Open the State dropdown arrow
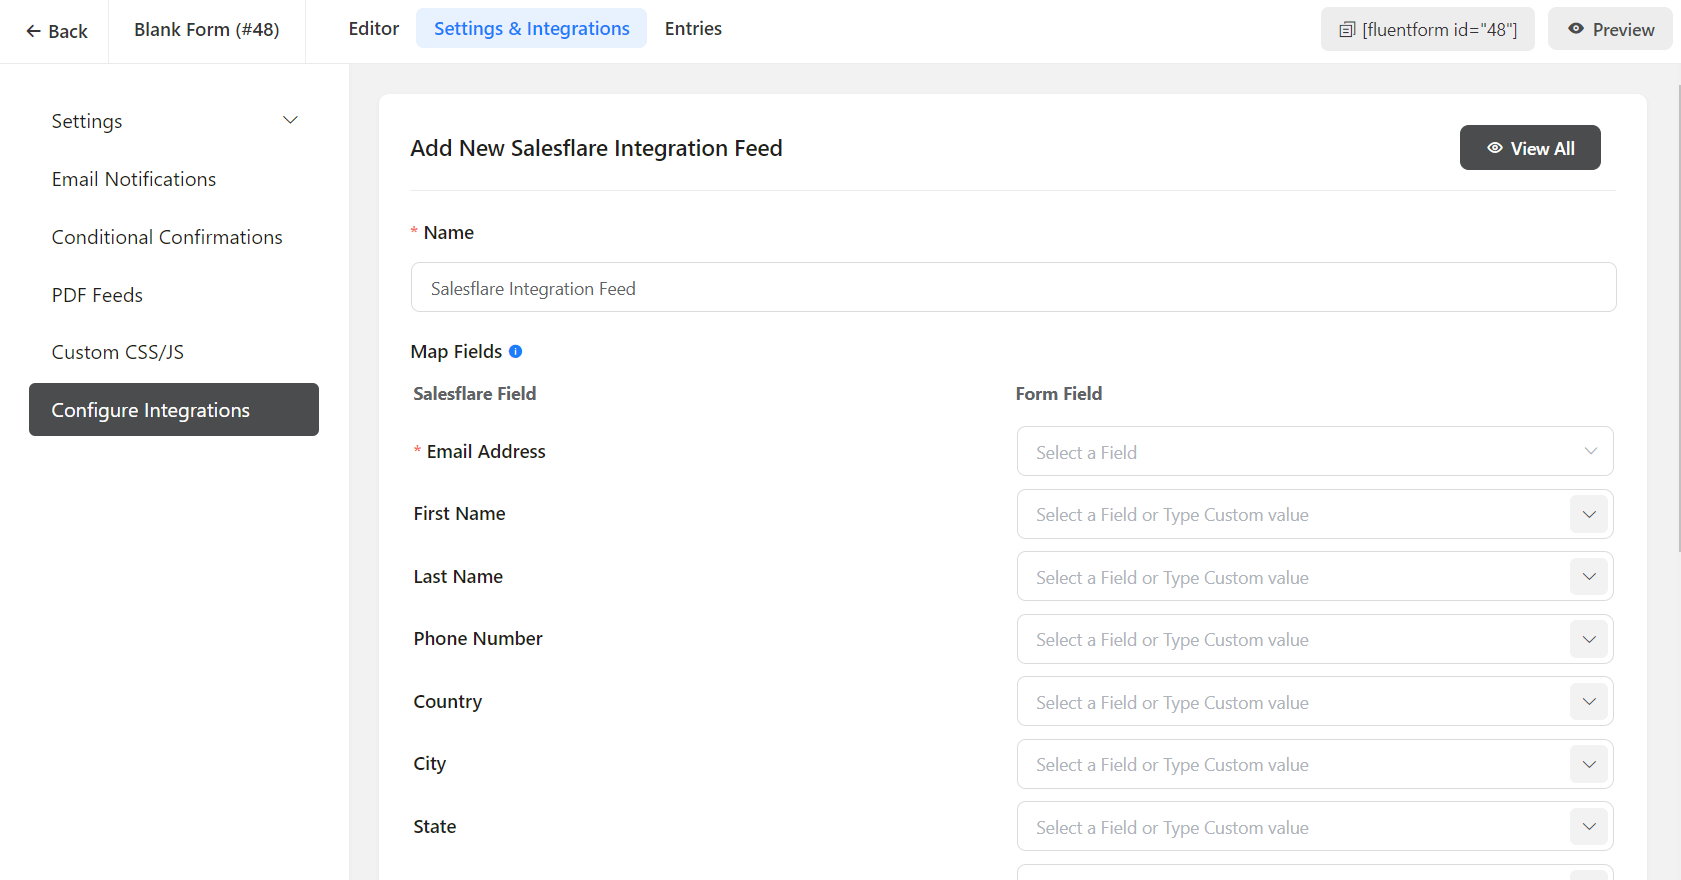The image size is (1681, 880). click(1588, 827)
